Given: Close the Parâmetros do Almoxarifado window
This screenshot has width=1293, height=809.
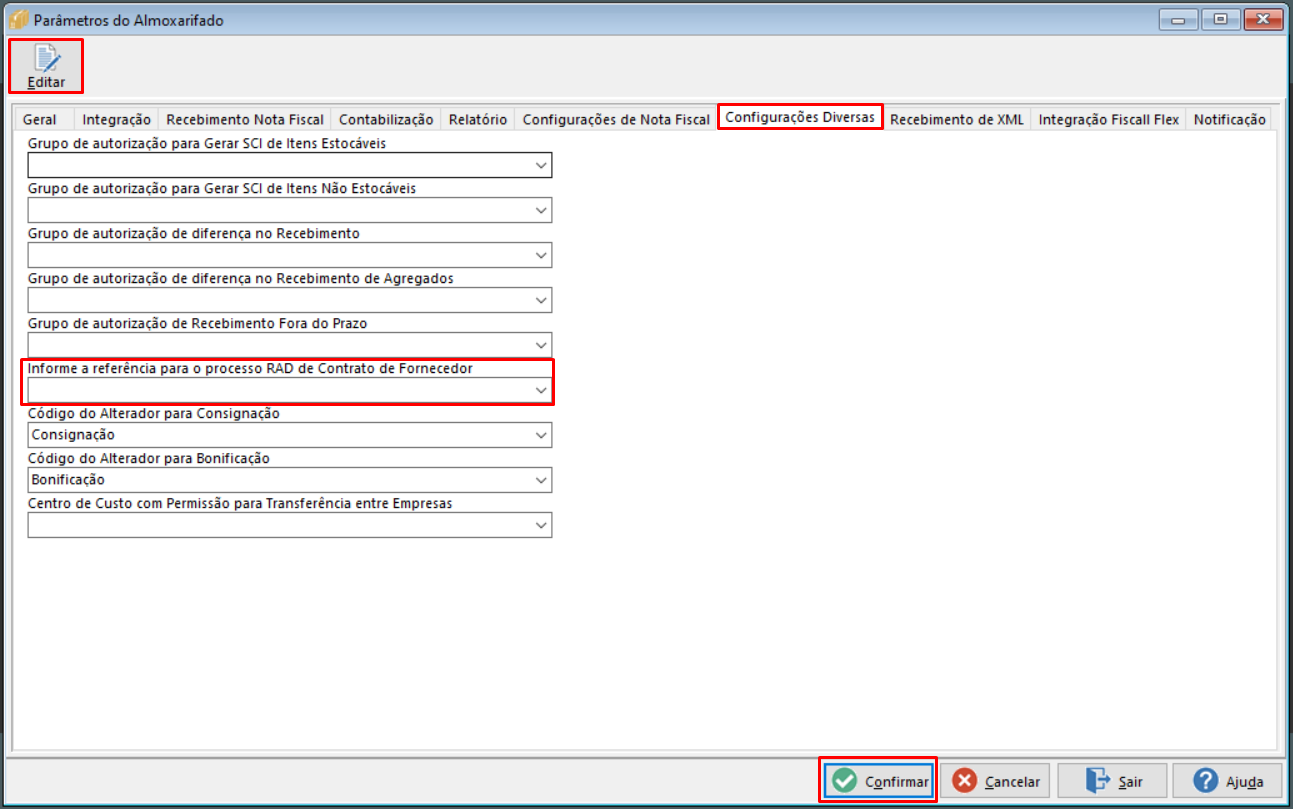Looking at the screenshot, I should click(1263, 18).
